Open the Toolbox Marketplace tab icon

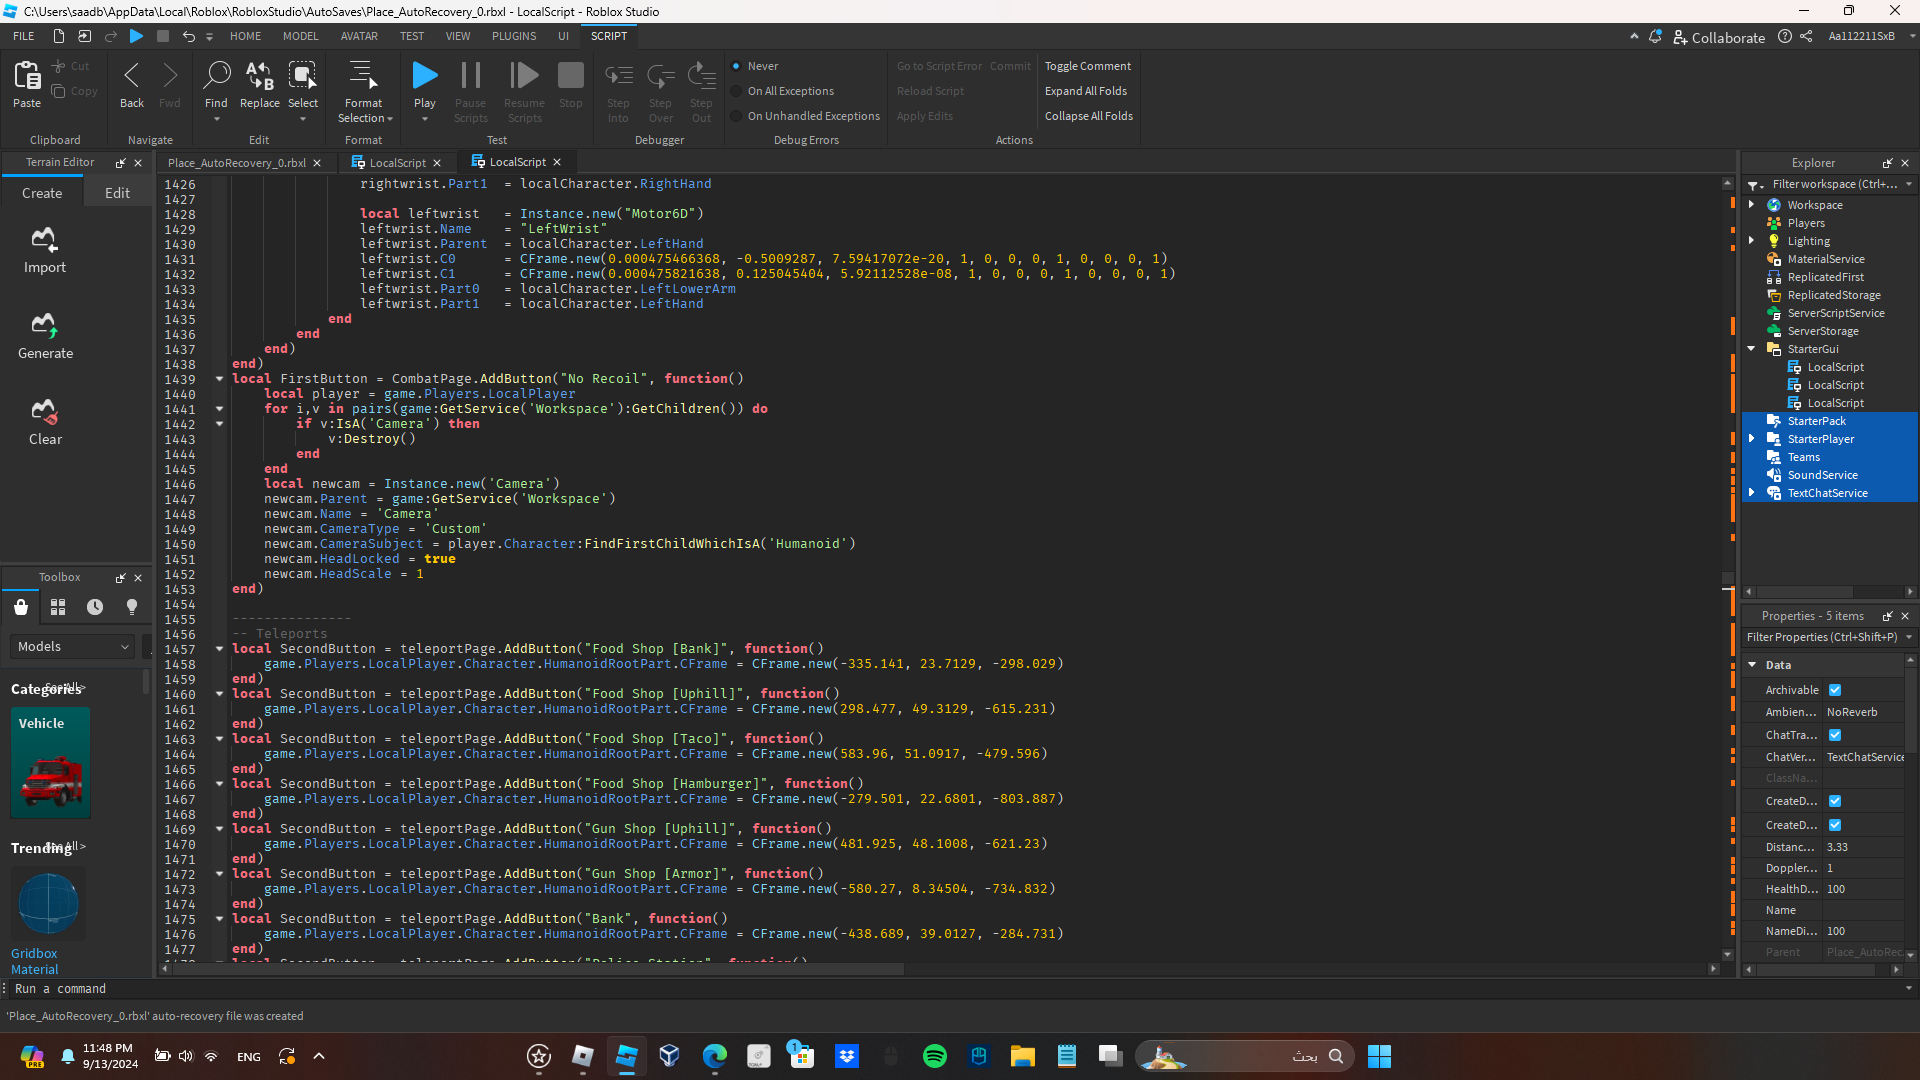21,607
